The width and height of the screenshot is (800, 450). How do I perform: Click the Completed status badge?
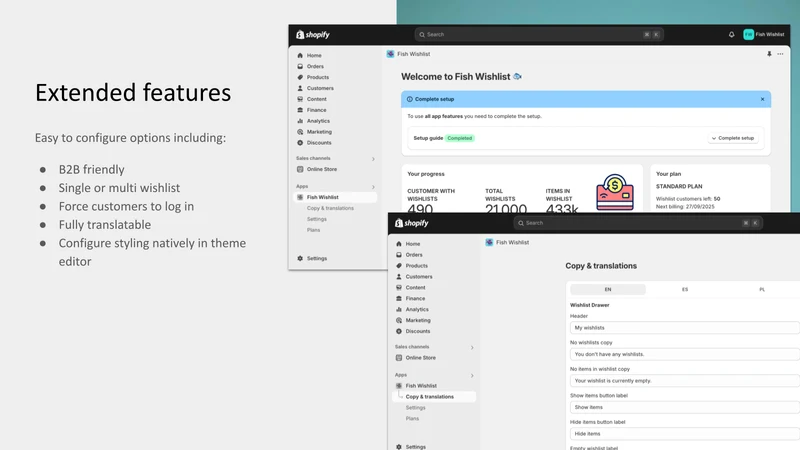(460, 138)
